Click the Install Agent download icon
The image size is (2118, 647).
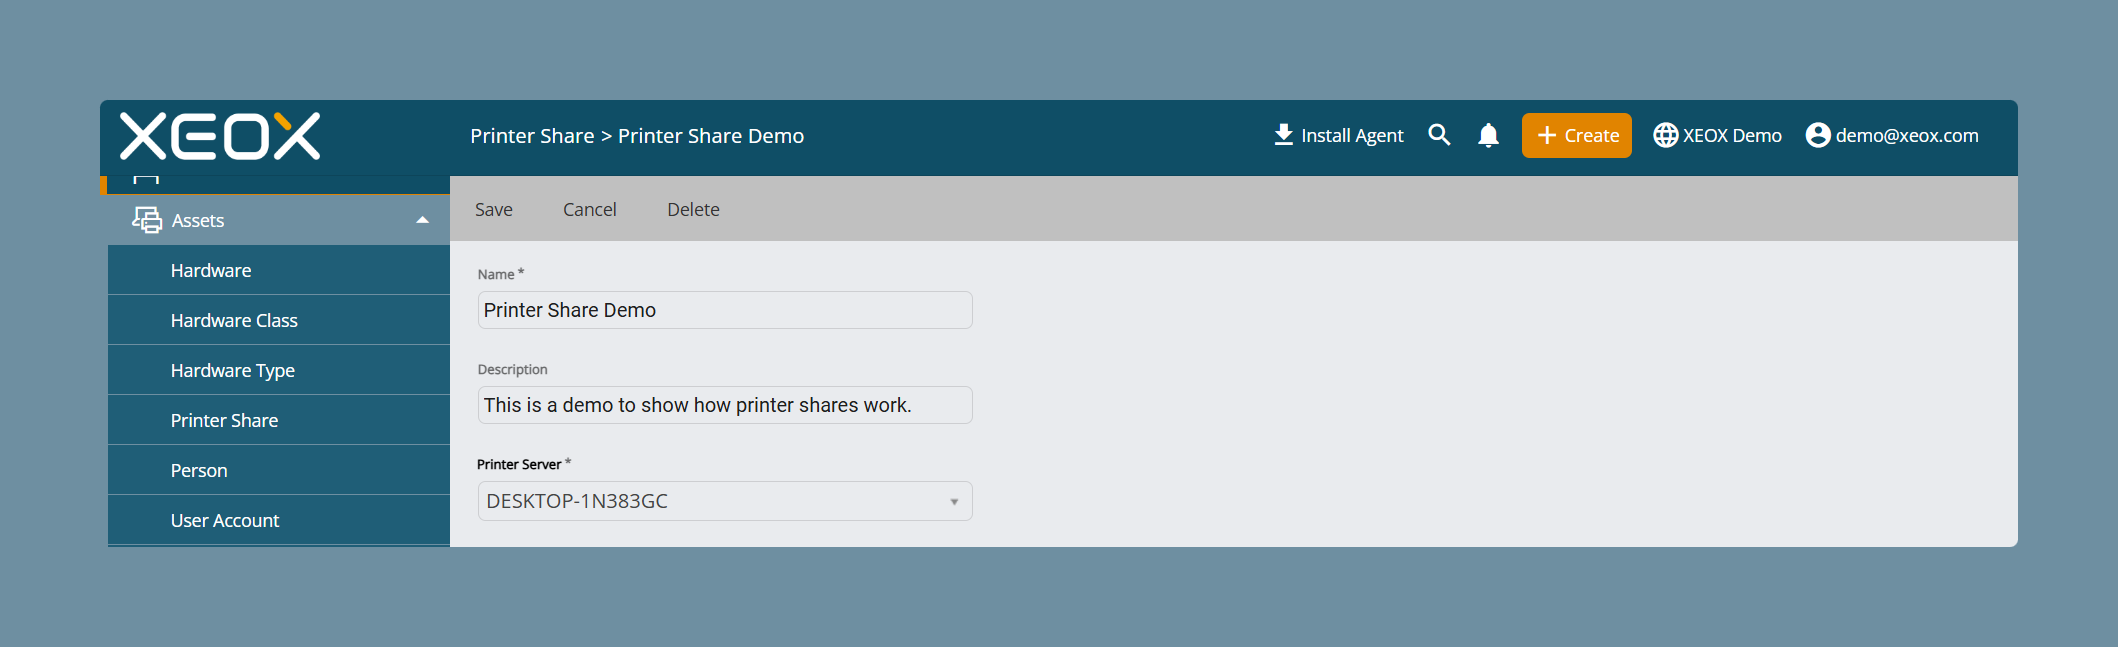click(x=1283, y=135)
